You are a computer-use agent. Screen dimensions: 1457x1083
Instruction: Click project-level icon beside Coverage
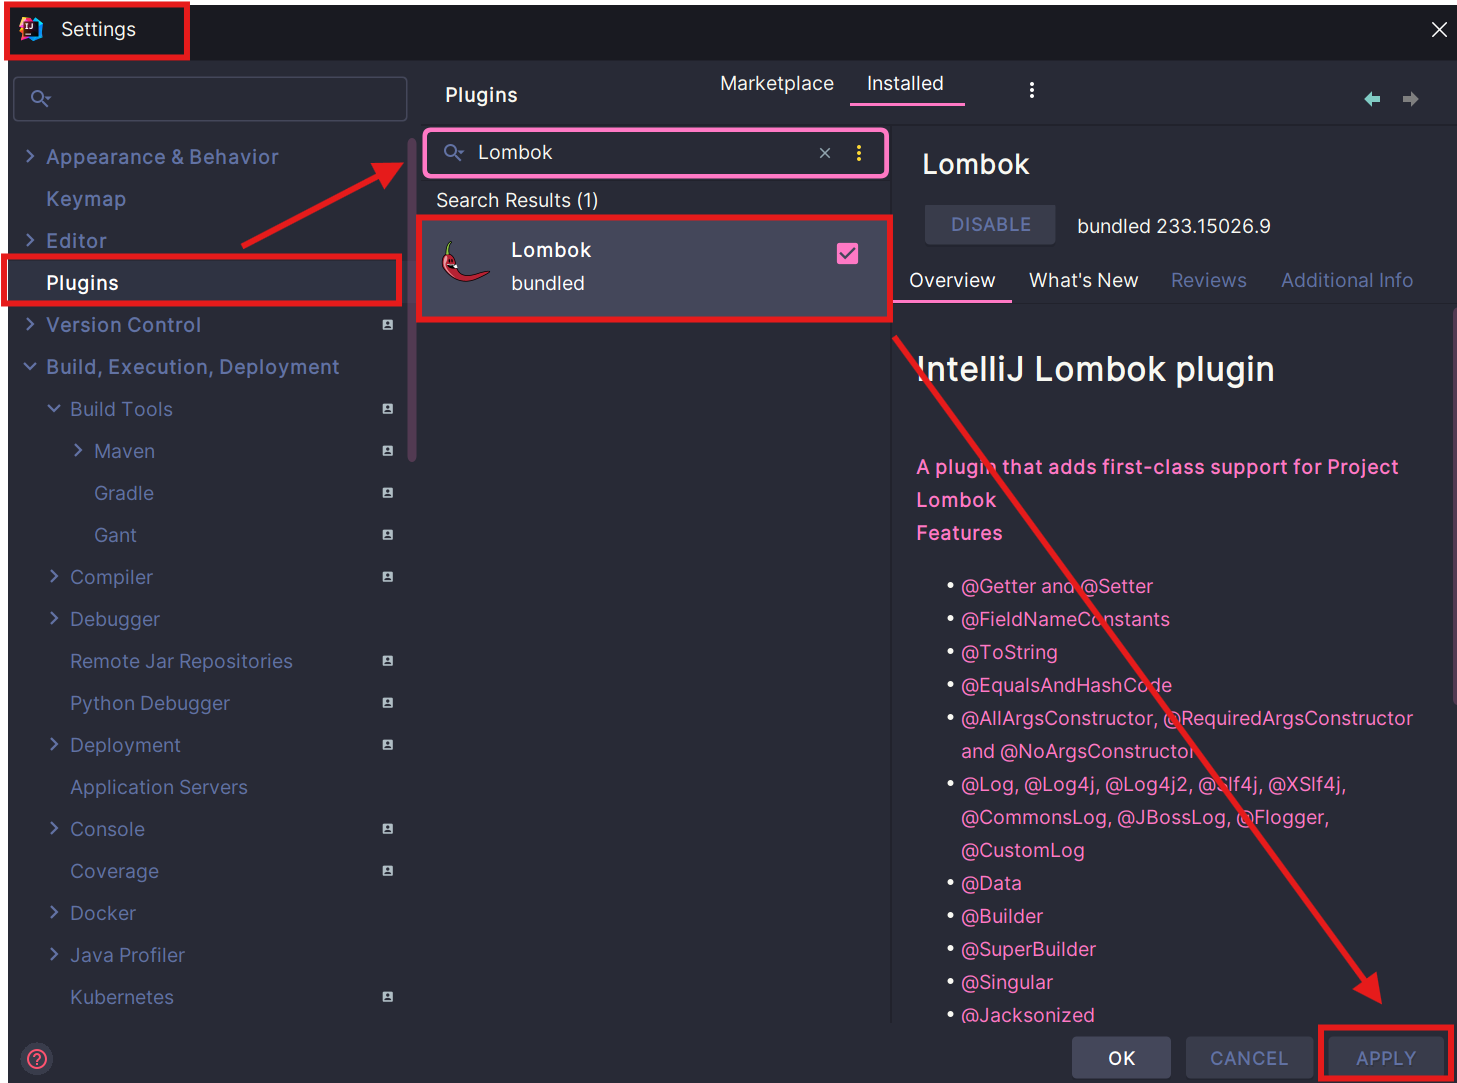click(x=387, y=871)
